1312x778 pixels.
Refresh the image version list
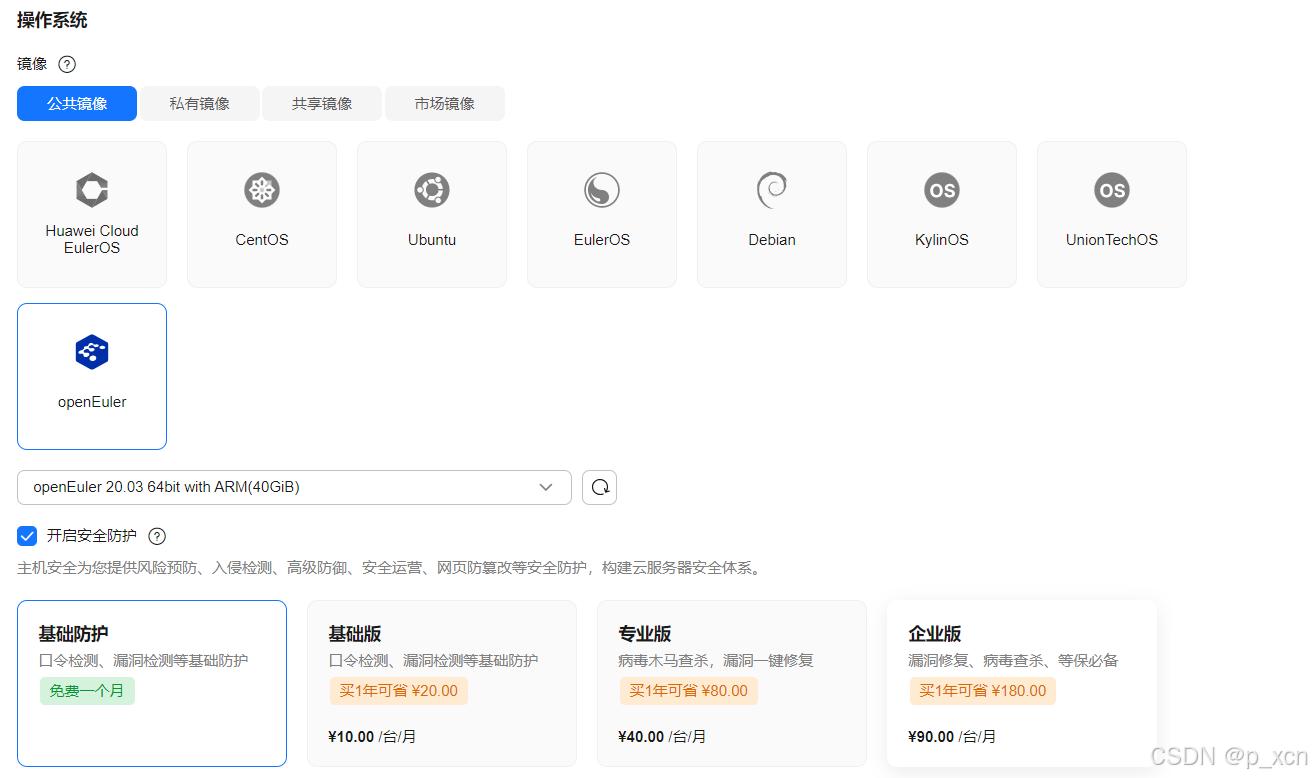click(x=600, y=487)
